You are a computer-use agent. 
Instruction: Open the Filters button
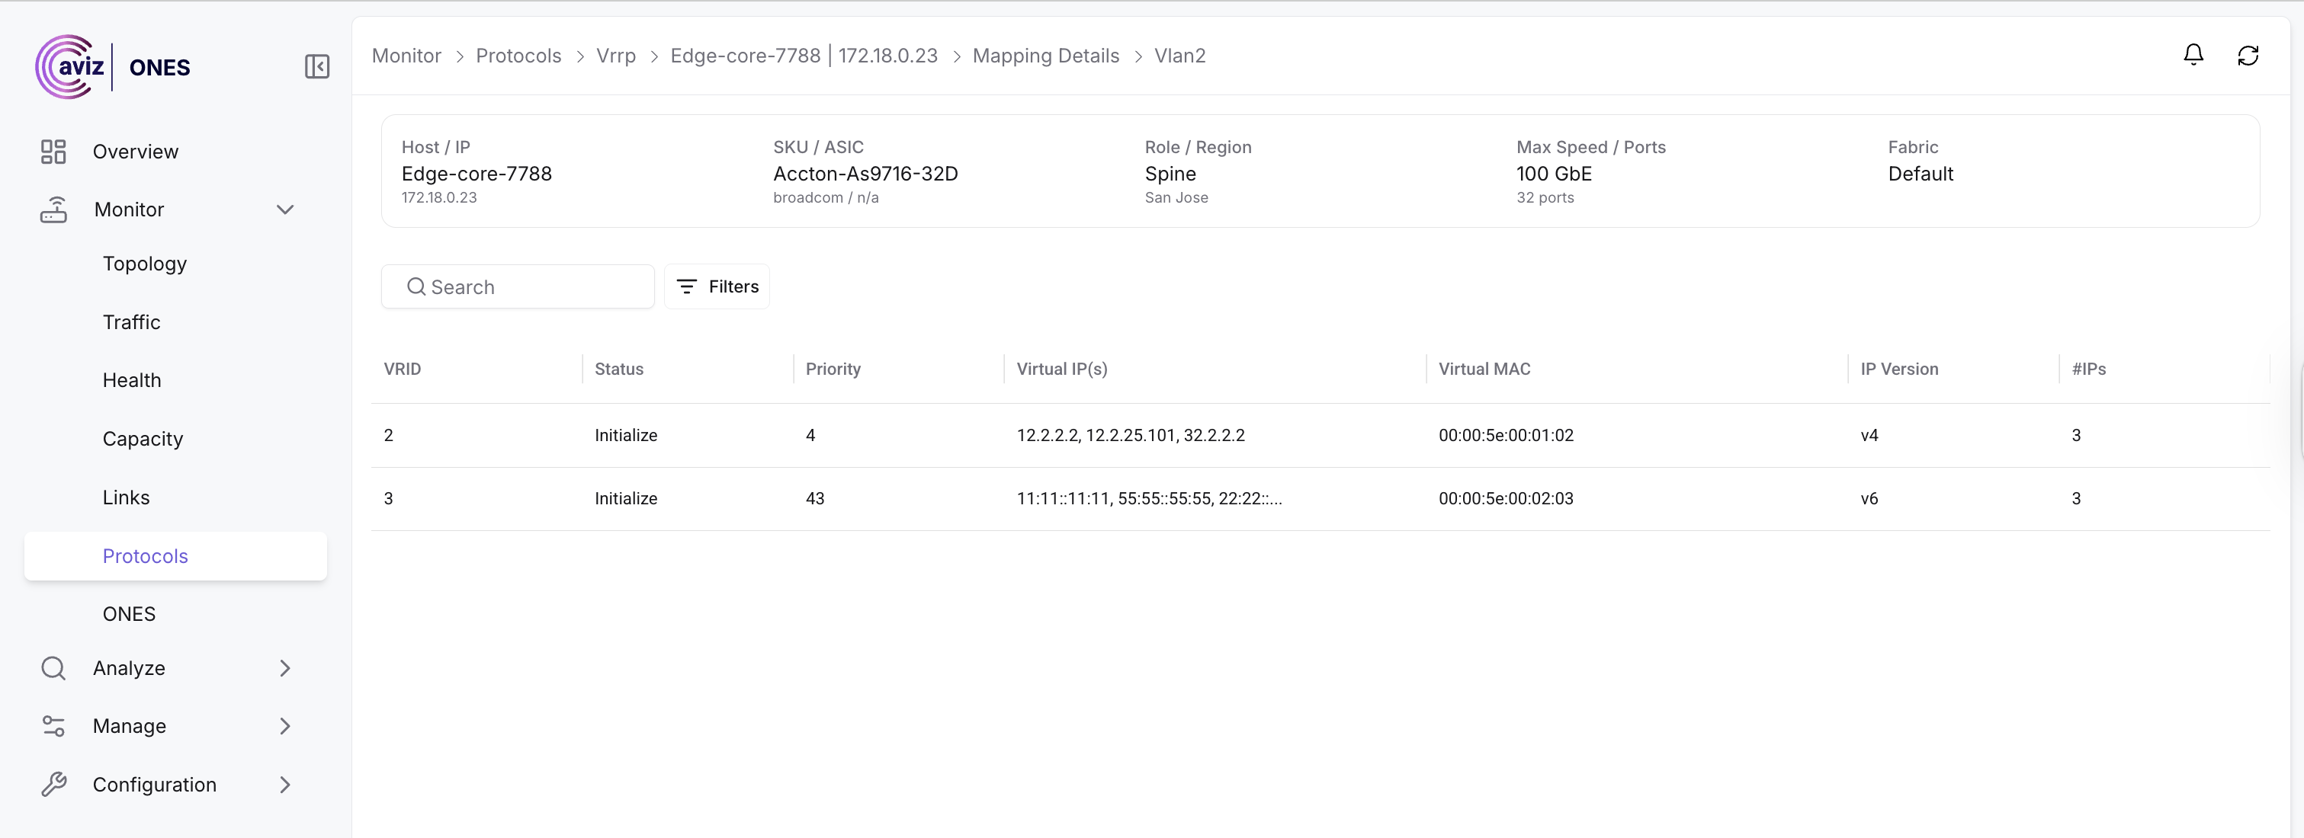[x=717, y=287]
